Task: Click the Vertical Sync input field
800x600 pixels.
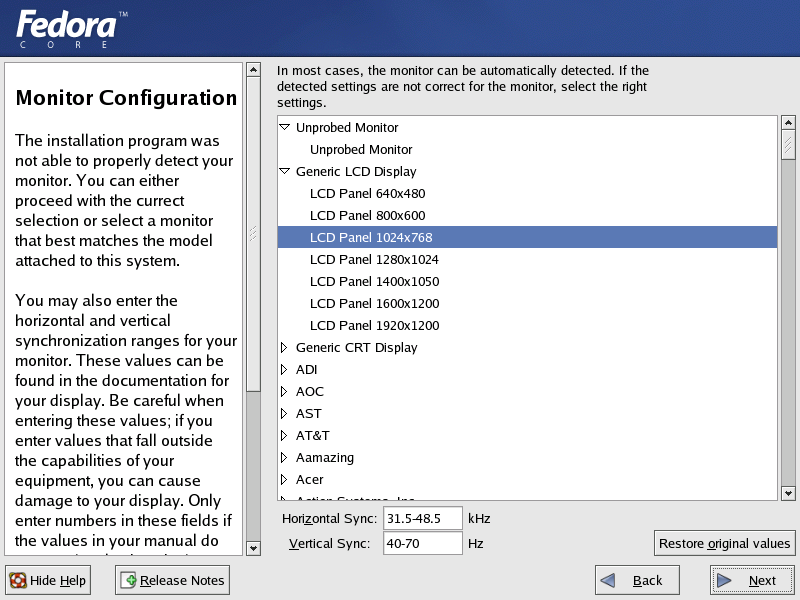Action: point(423,543)
